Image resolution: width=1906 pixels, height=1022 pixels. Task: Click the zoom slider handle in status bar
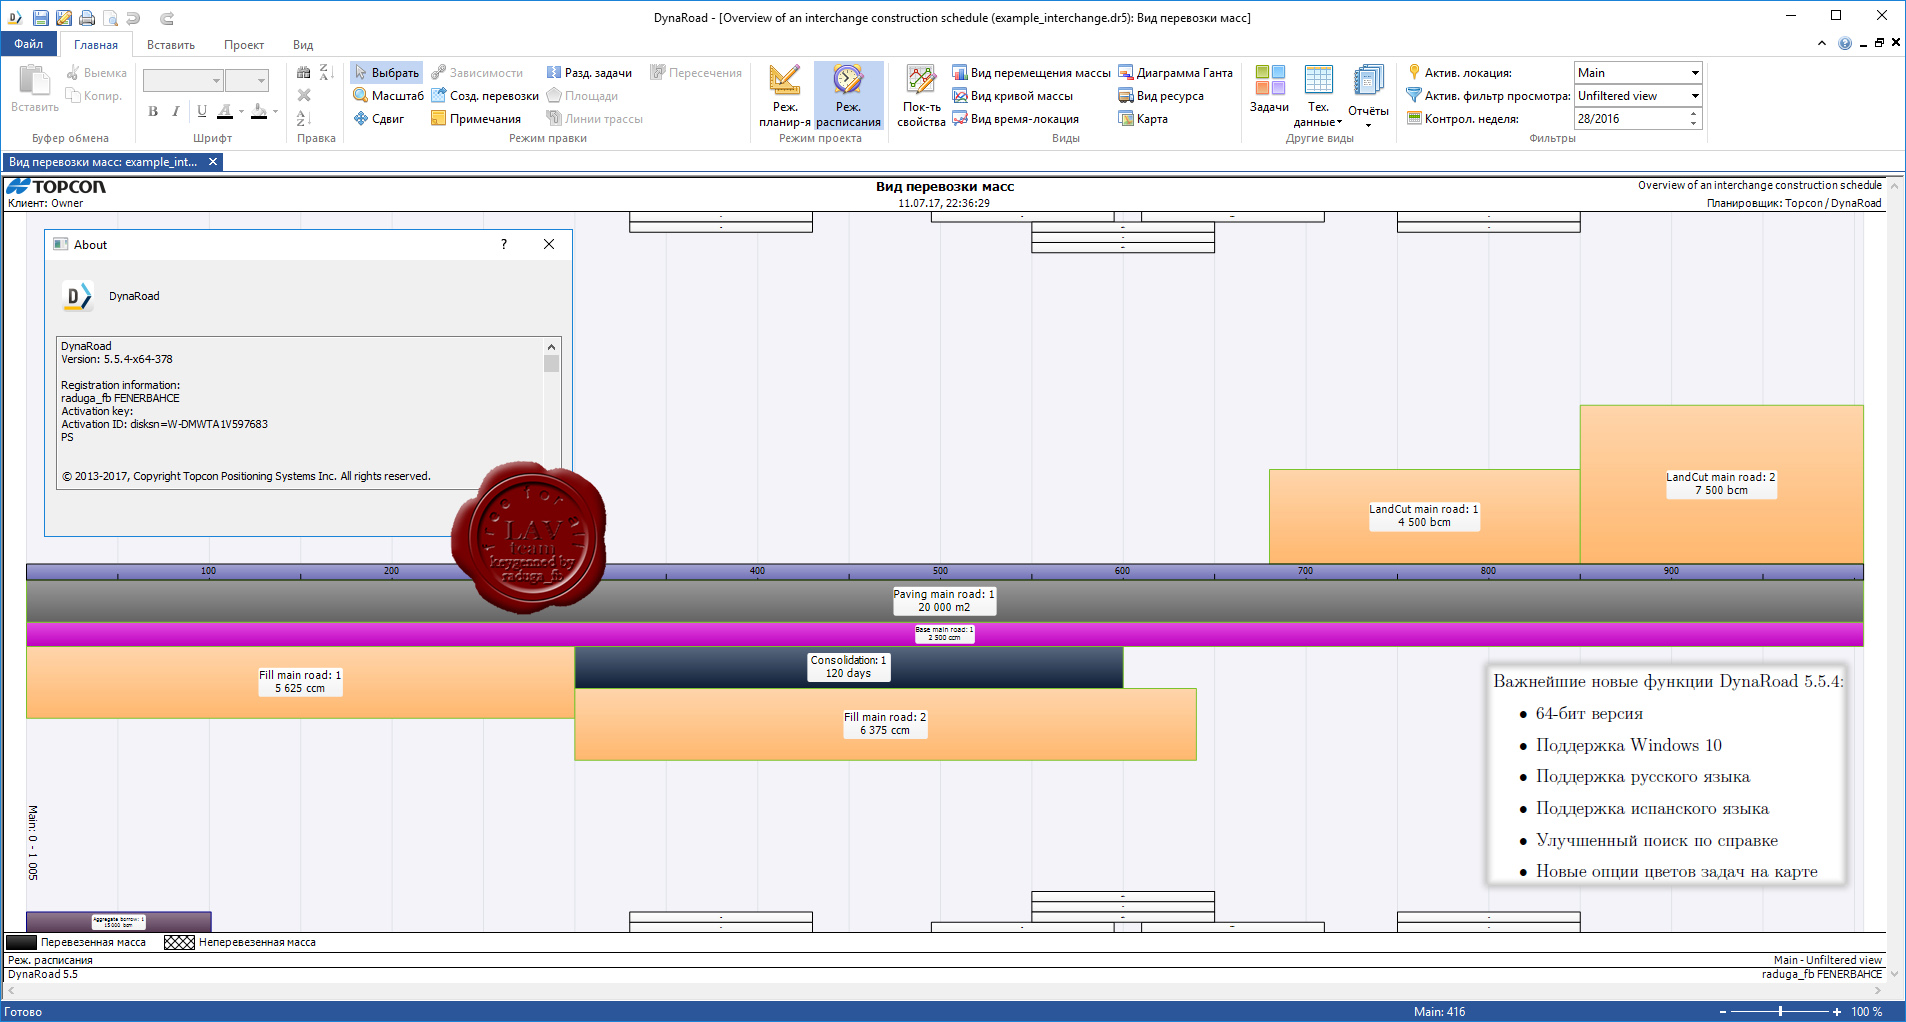1780,1012
